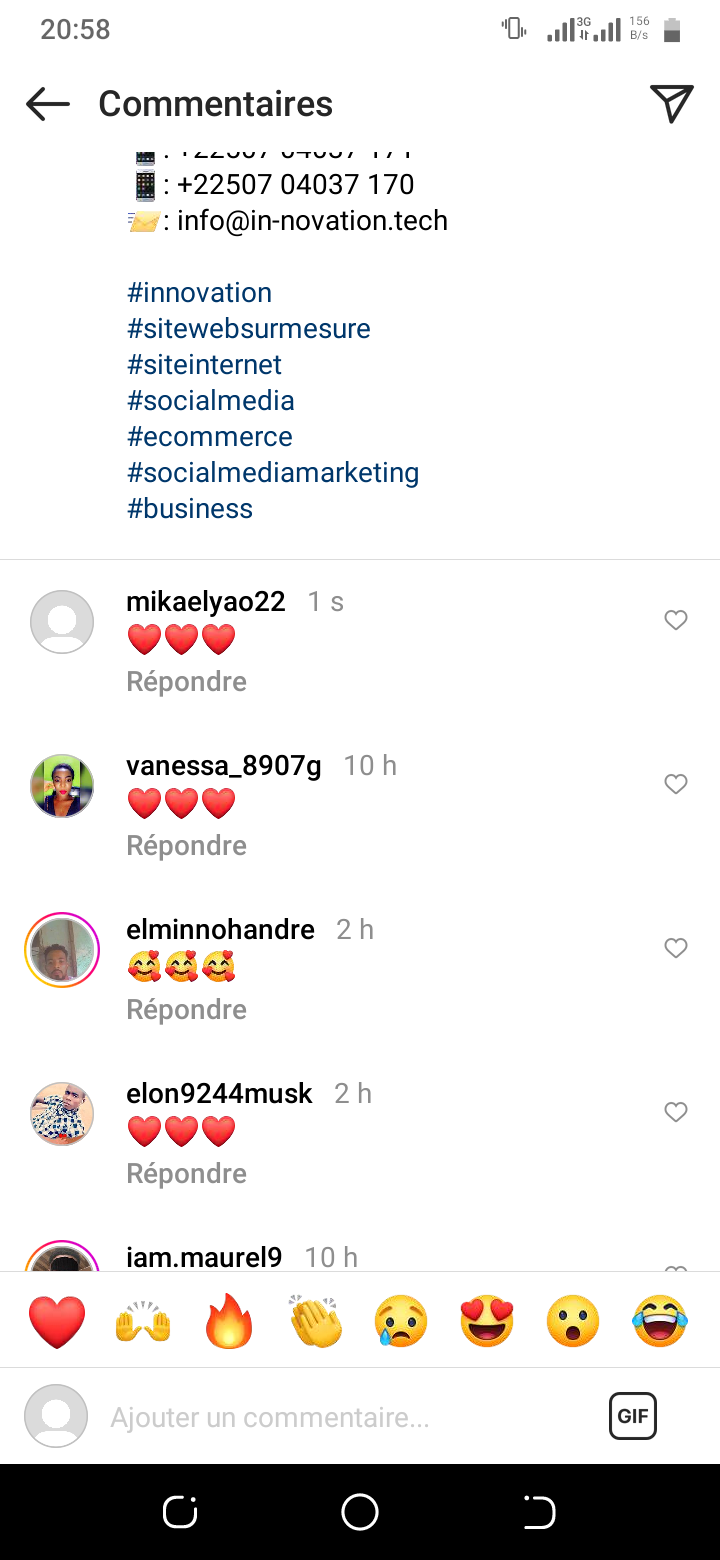This screenshot has height=1560, width=720.
Task: Insert the heart-eyes quick emoji
Action: (487, 1321)
